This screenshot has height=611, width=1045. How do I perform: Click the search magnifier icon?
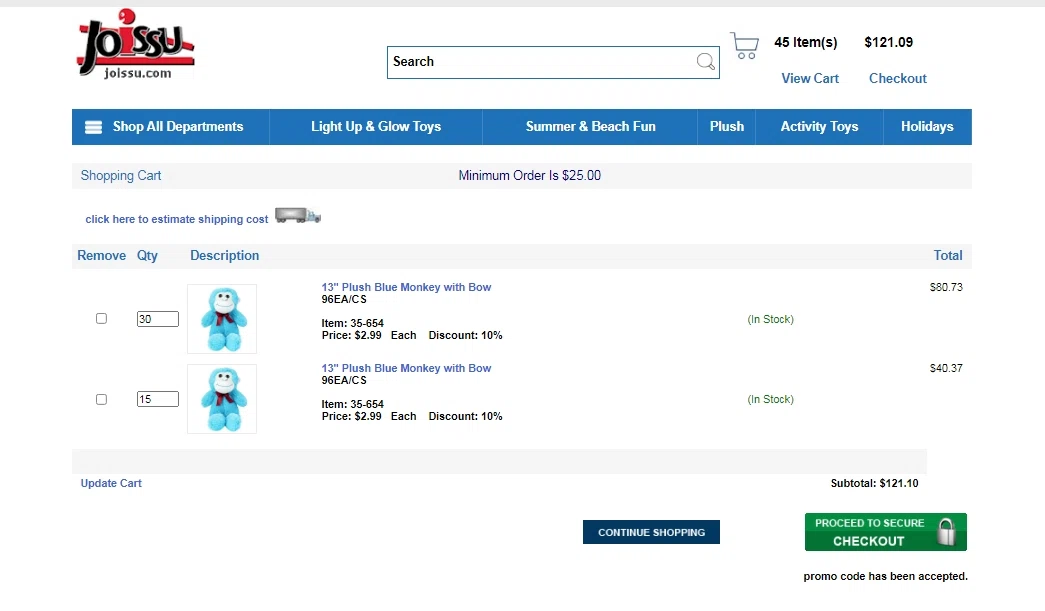[706, 62]
